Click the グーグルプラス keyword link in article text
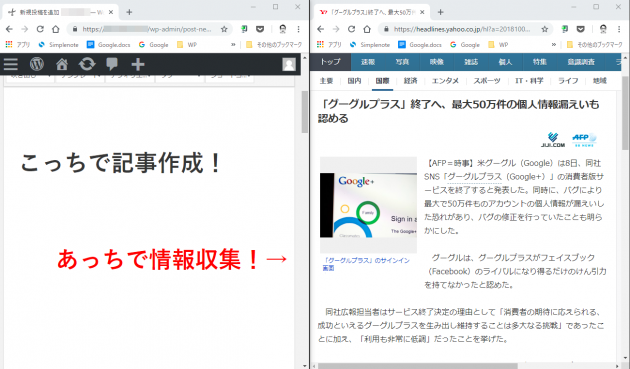 (475, 176)
